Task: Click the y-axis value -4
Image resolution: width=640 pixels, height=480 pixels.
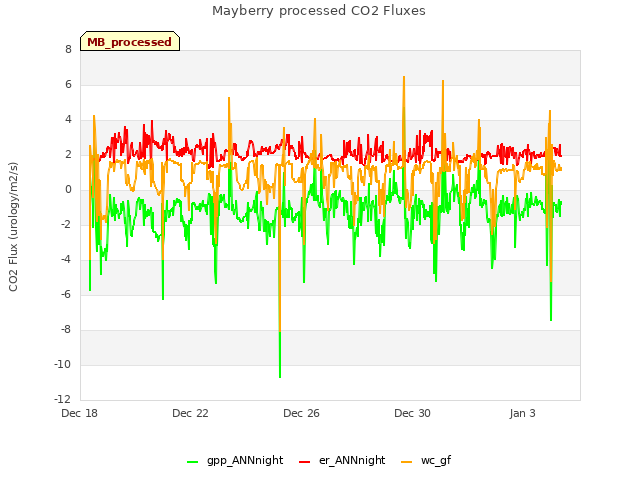Action: click(x=66, y=260)
